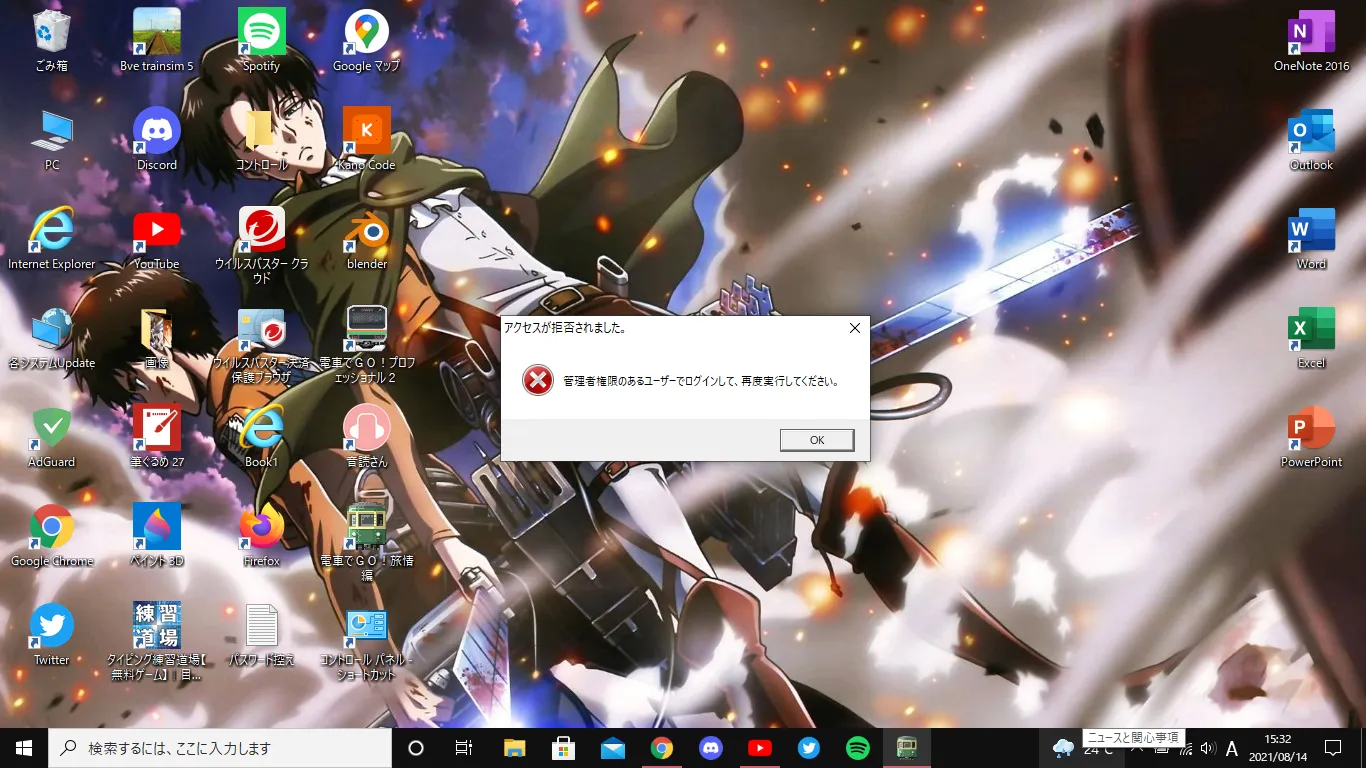This screenshot has width=1366, height=768.
Task: Select the Excel desktop shortcut
Action: pos(1311,338)
